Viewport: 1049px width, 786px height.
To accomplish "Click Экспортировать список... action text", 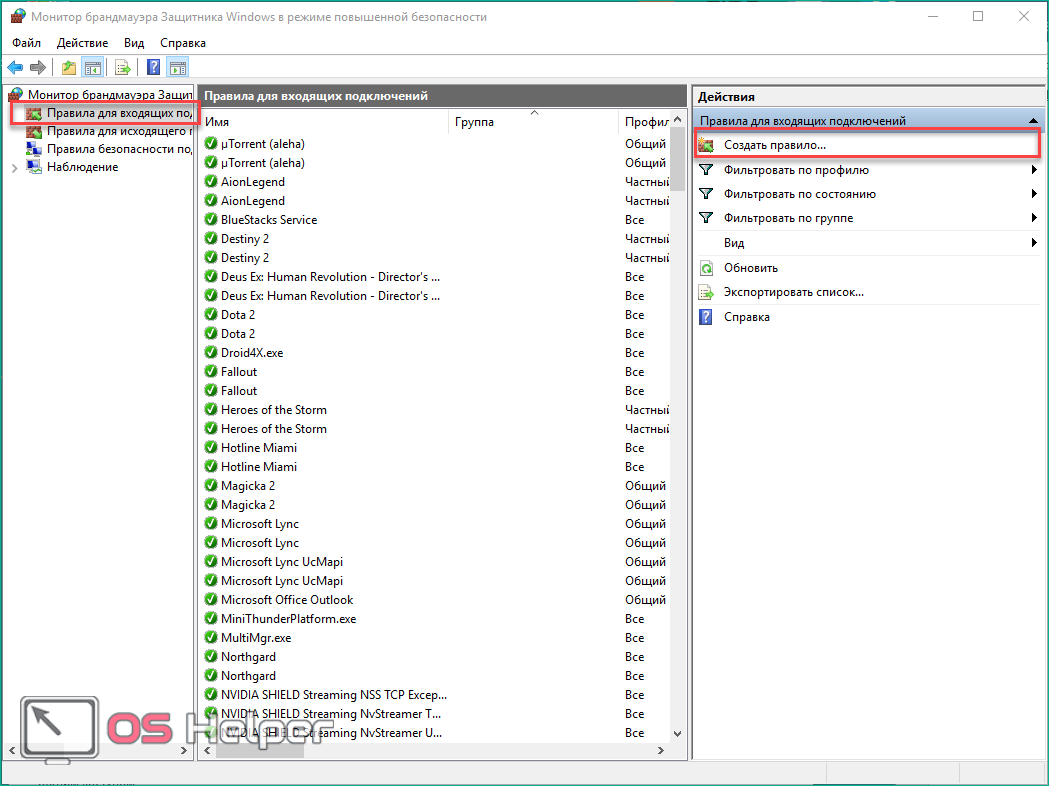I will [x=793, y=292].
